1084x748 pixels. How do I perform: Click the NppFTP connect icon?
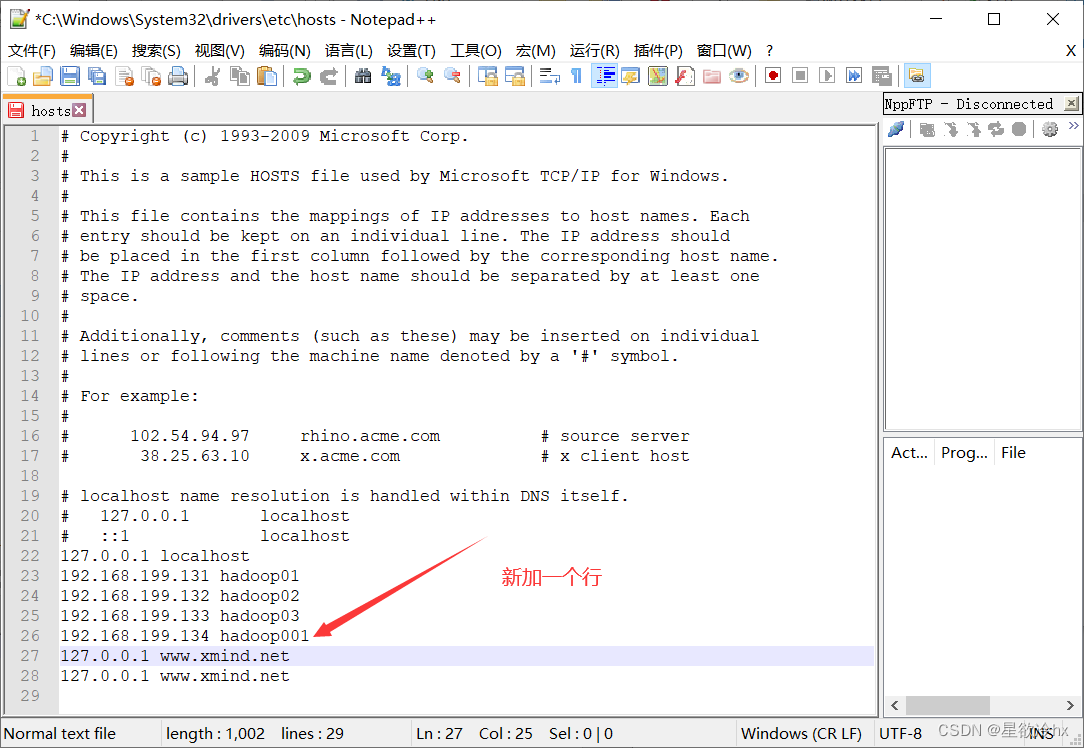point(896,129)
